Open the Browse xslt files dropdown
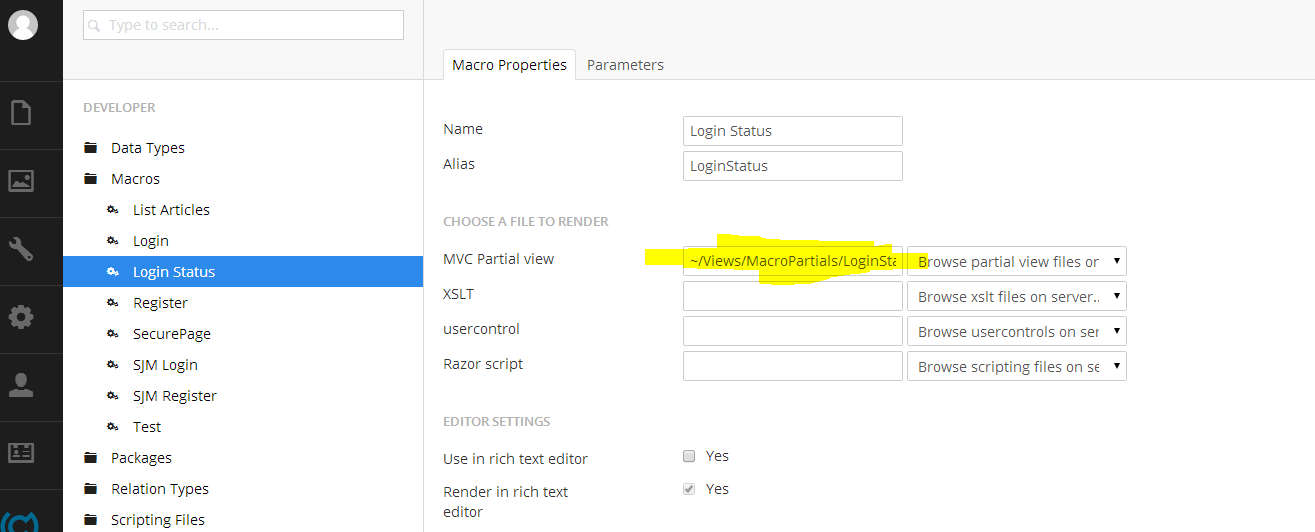 (x=1017, y=297)
